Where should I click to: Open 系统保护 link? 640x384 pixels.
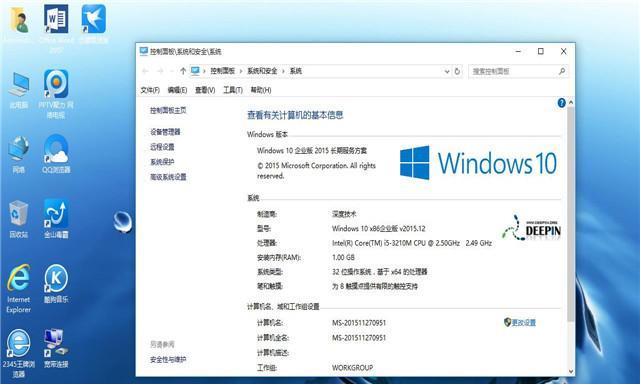click(x=162, y=162)
